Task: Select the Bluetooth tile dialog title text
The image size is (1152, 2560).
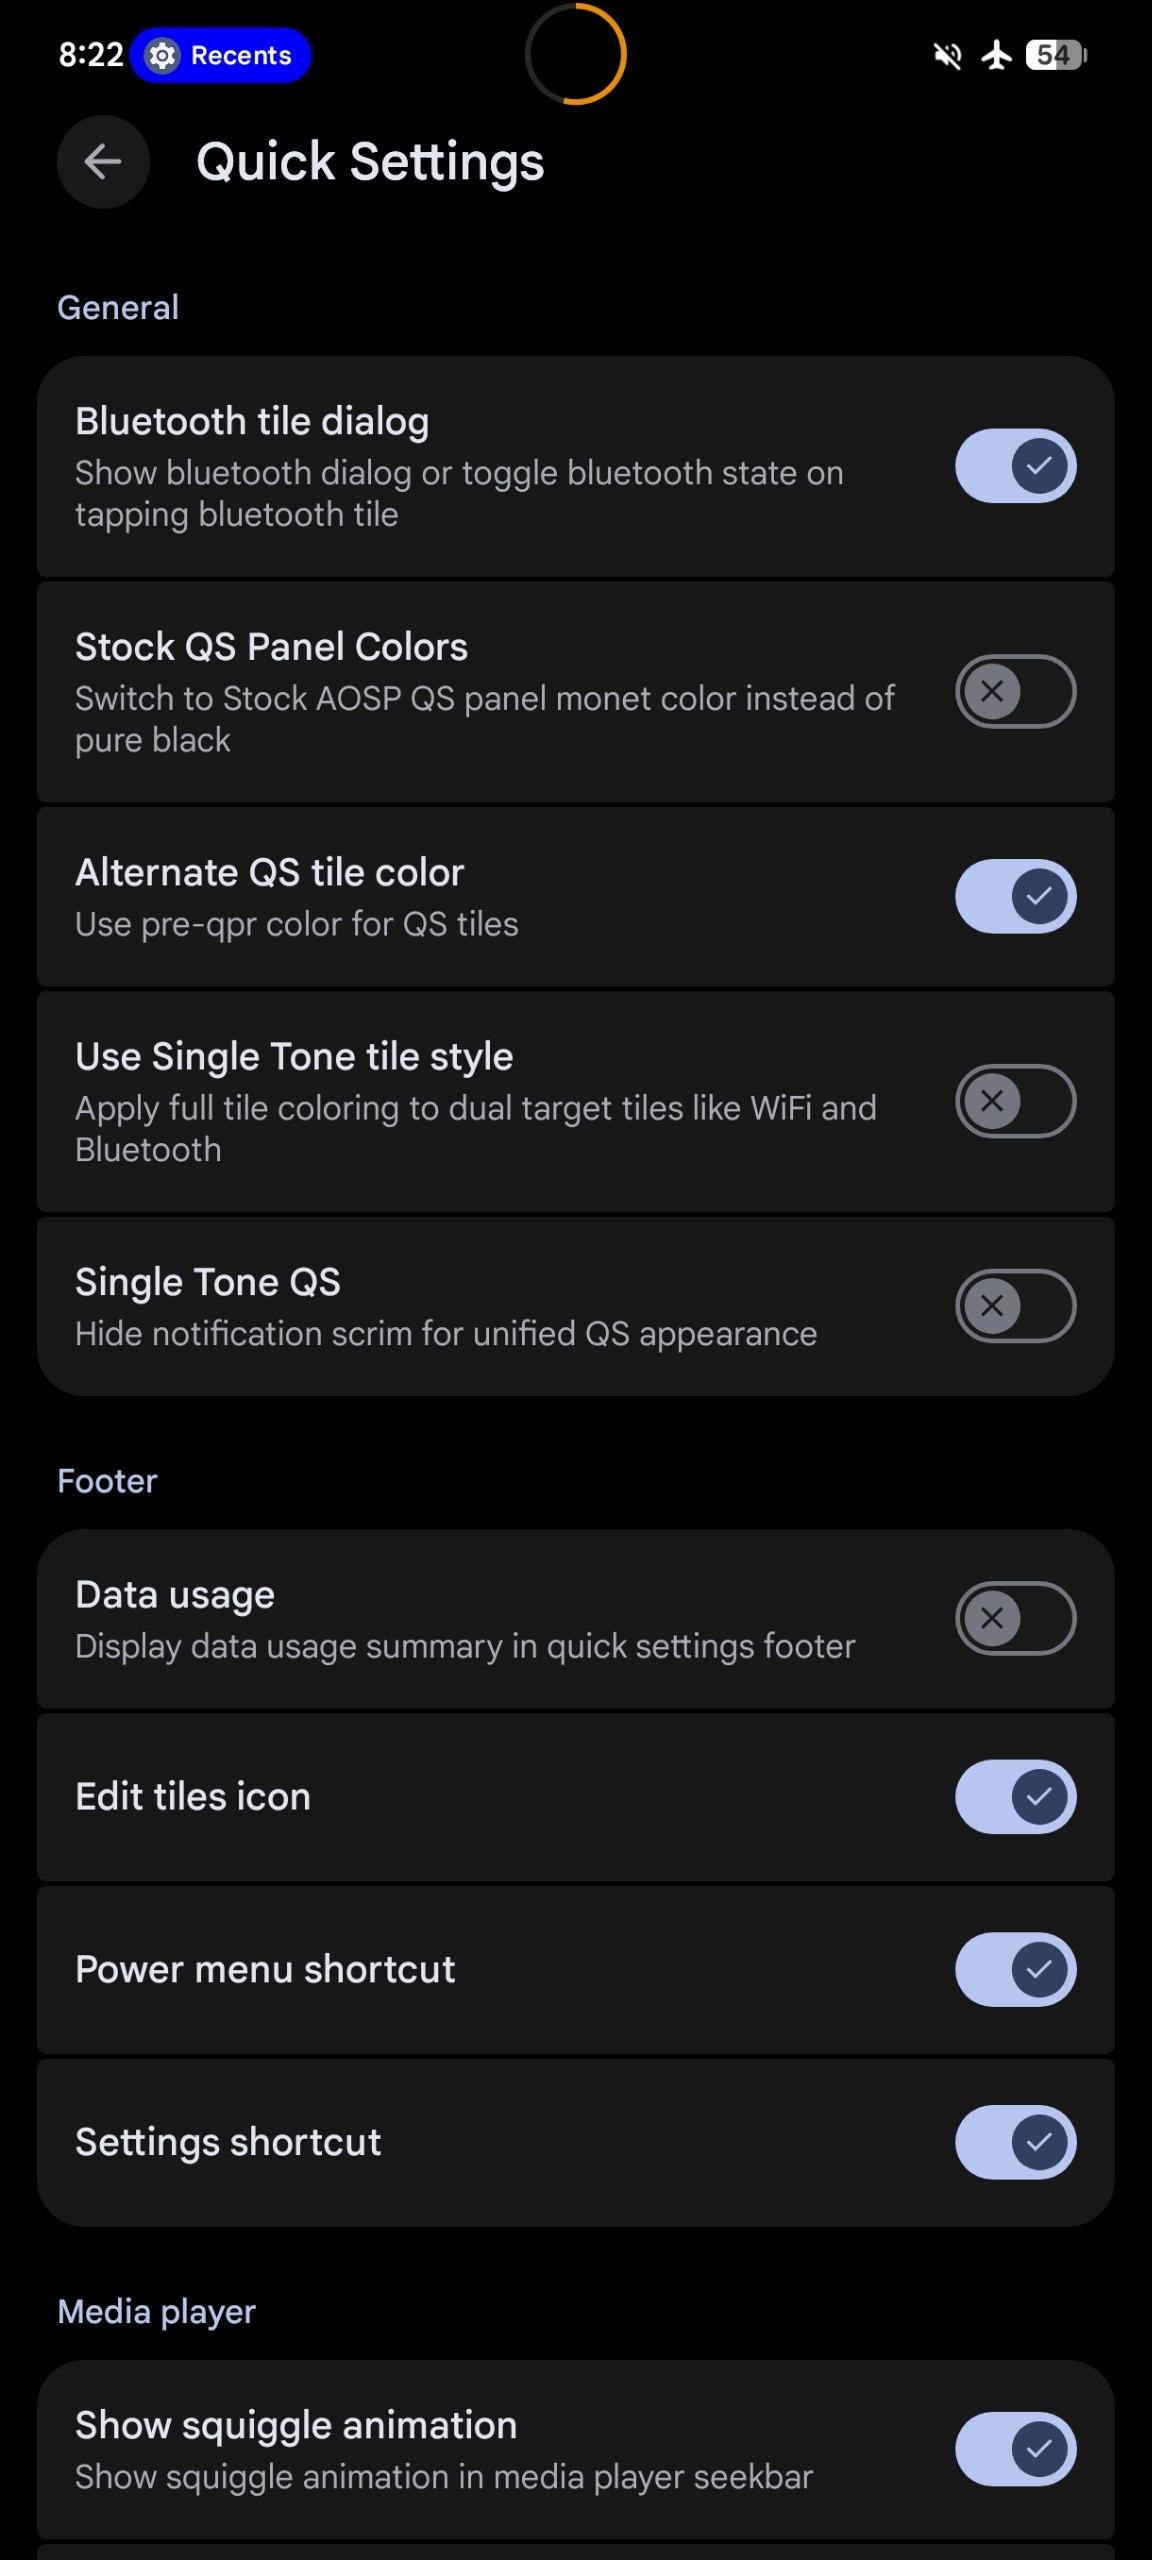Action: 252,422
